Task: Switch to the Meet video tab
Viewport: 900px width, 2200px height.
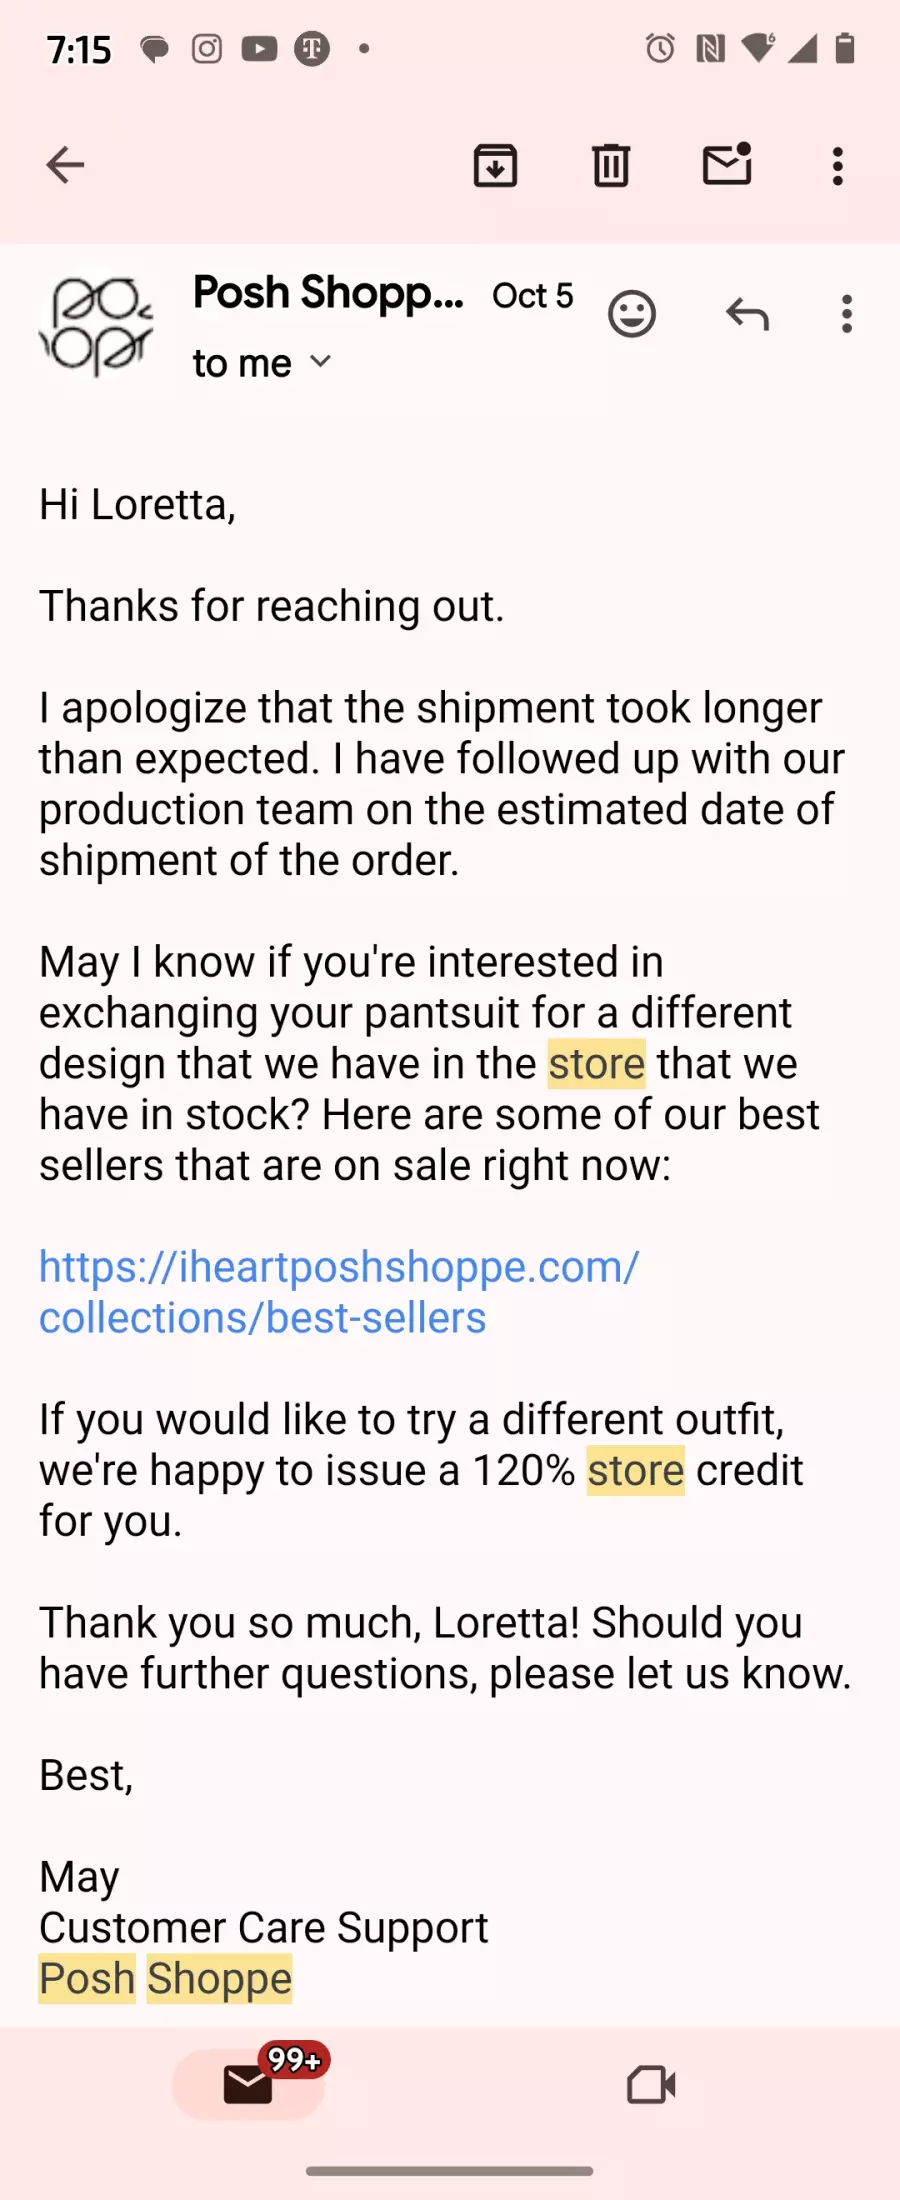Action: point(651,2085)
